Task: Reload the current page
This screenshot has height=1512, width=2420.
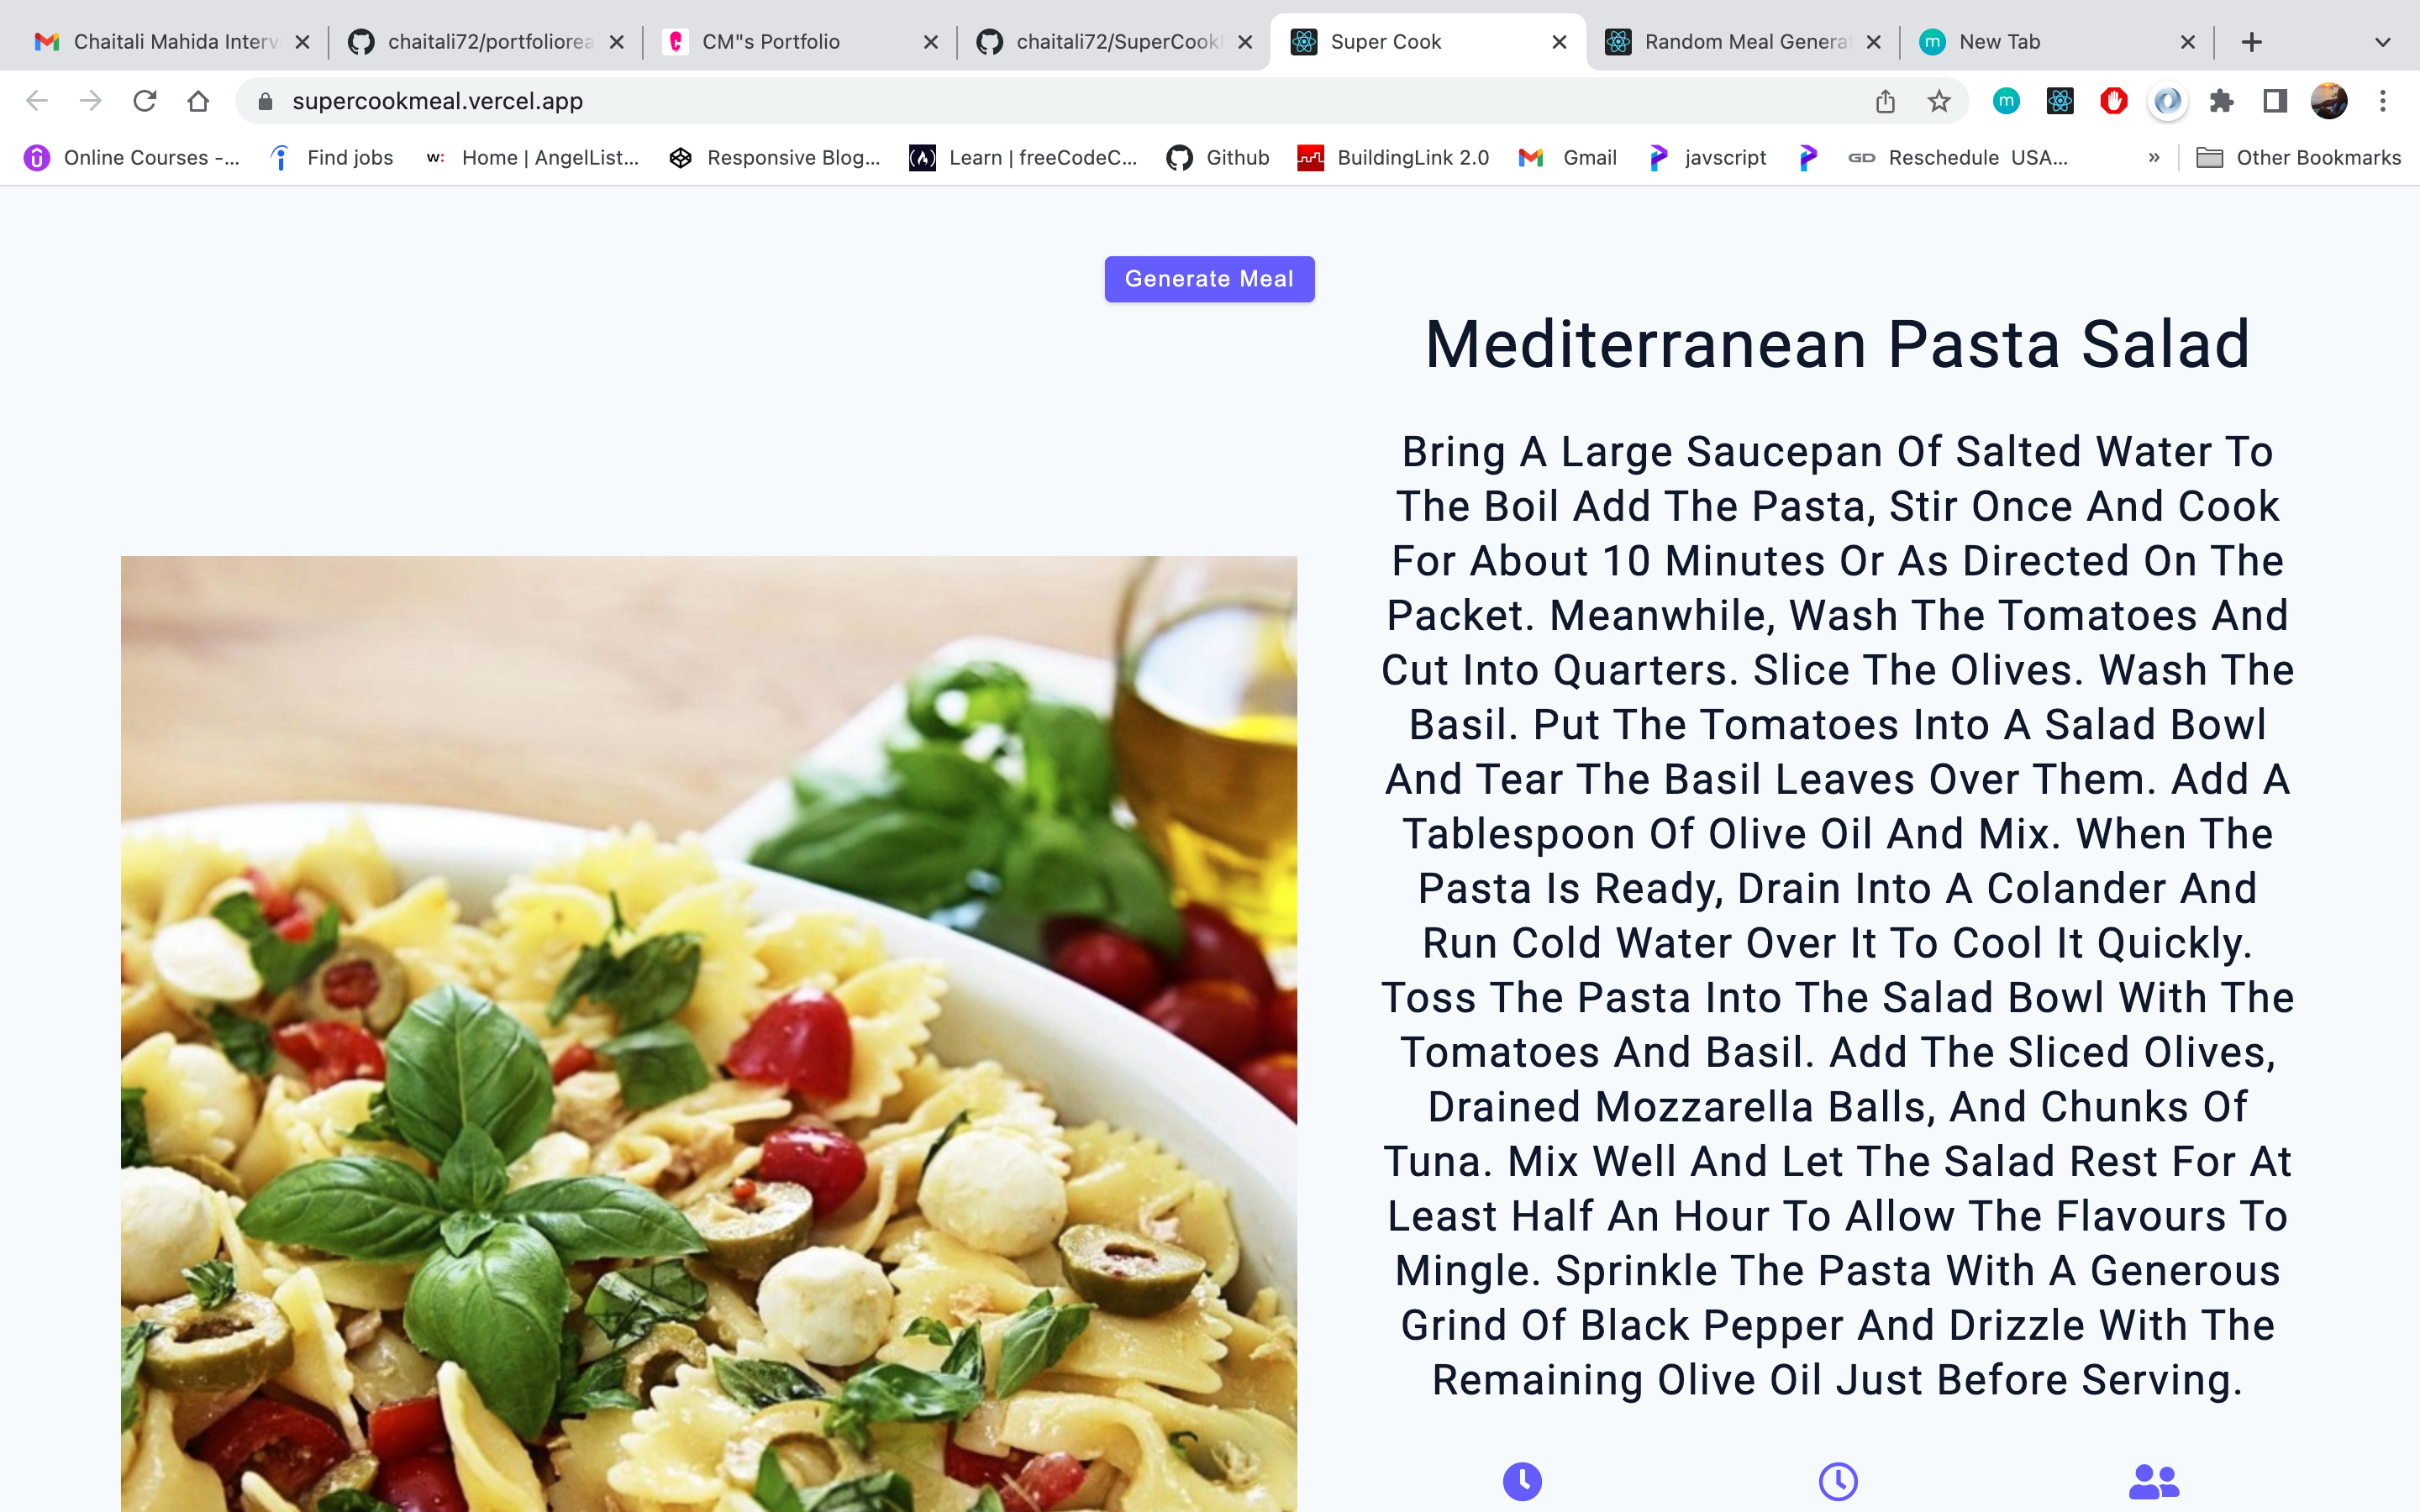Action: 145,101
